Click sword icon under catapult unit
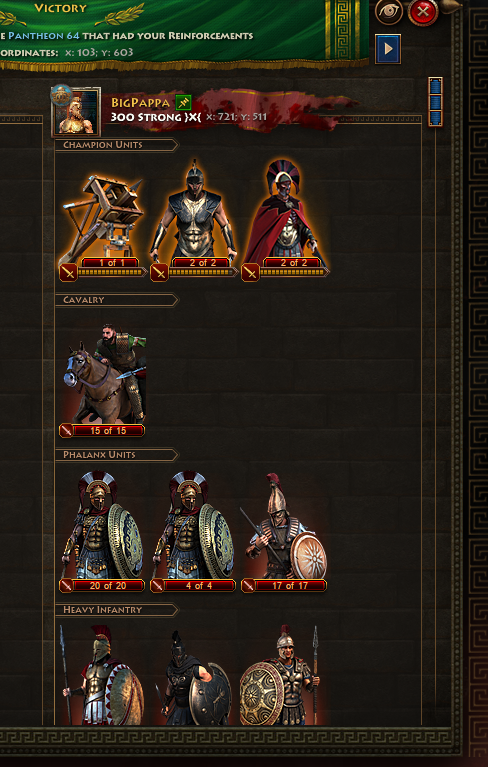The width and height of the screenshot is (488, 767). (68, 272)
